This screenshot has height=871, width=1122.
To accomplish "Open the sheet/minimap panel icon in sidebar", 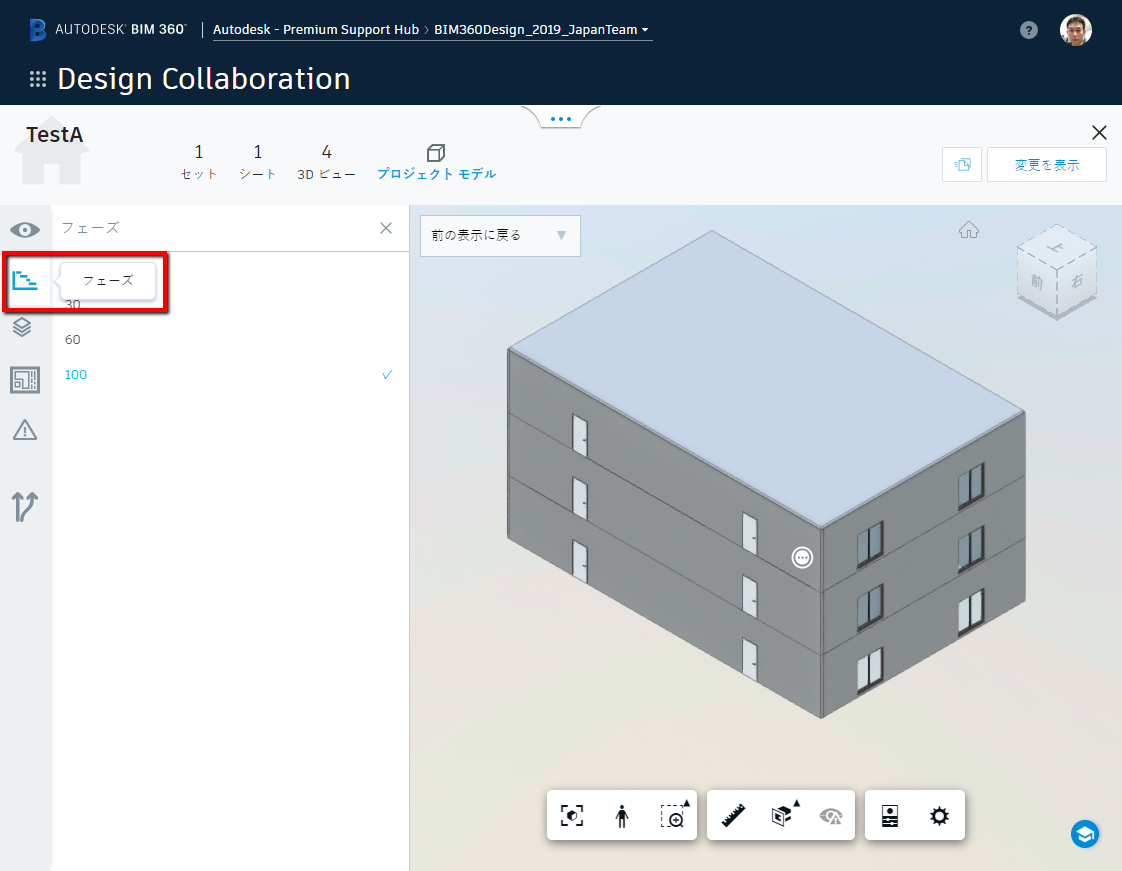I will click(x=24, y=380).
